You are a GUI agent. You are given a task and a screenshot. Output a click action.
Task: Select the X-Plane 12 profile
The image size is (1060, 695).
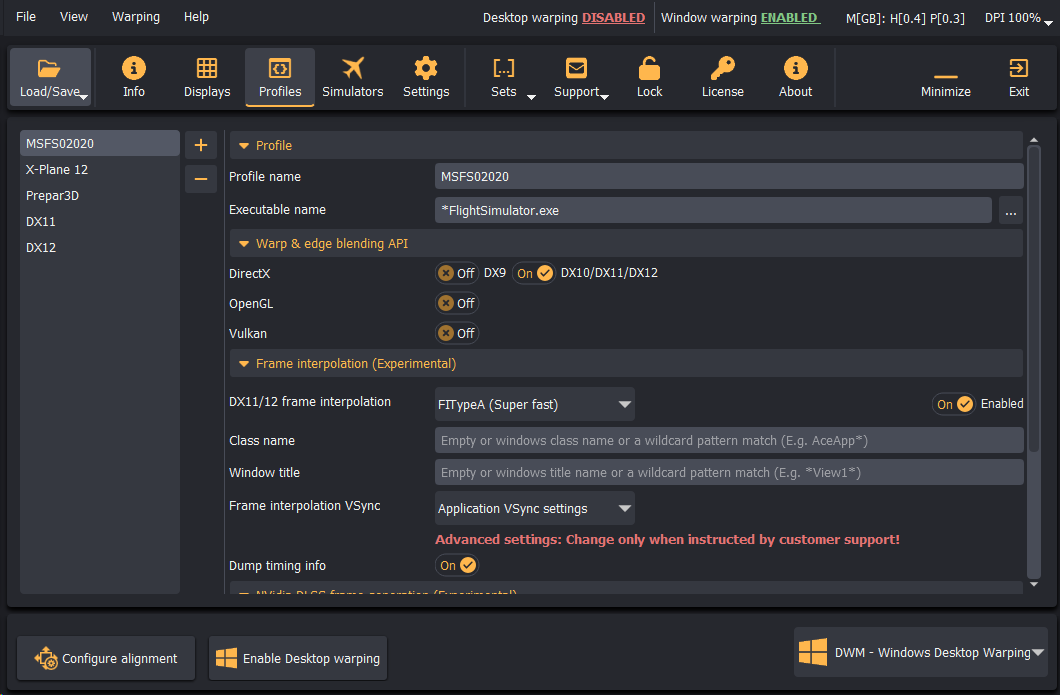[100, 170]
